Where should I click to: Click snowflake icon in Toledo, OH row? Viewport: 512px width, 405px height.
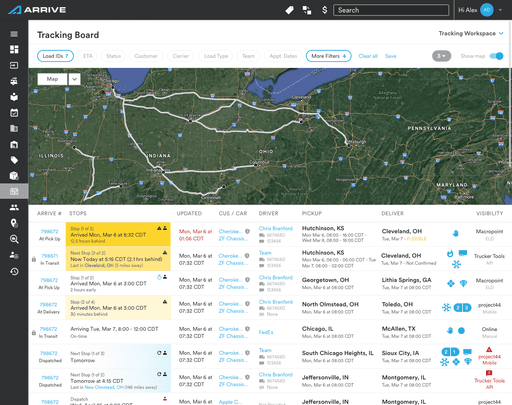tap(446, 307)
